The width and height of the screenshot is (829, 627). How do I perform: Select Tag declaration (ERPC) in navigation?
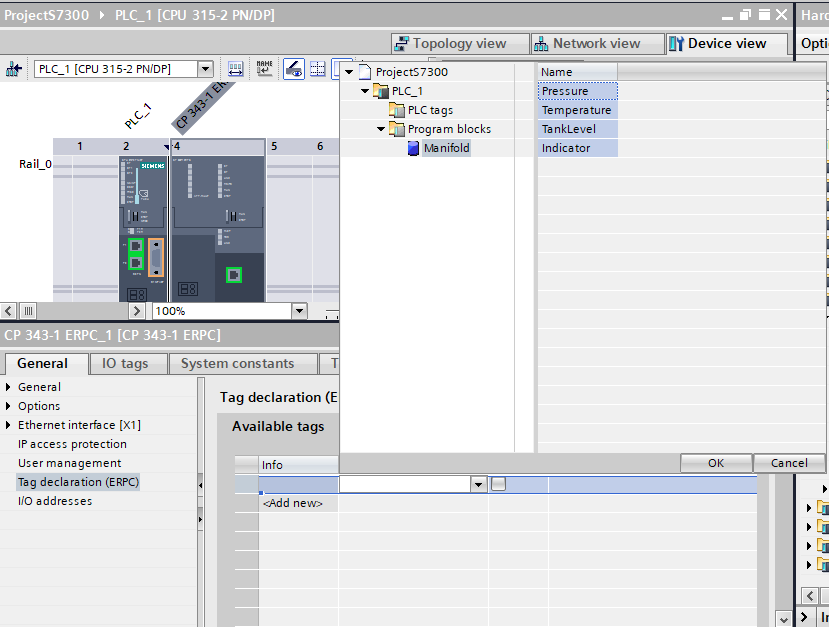[78, 482]
